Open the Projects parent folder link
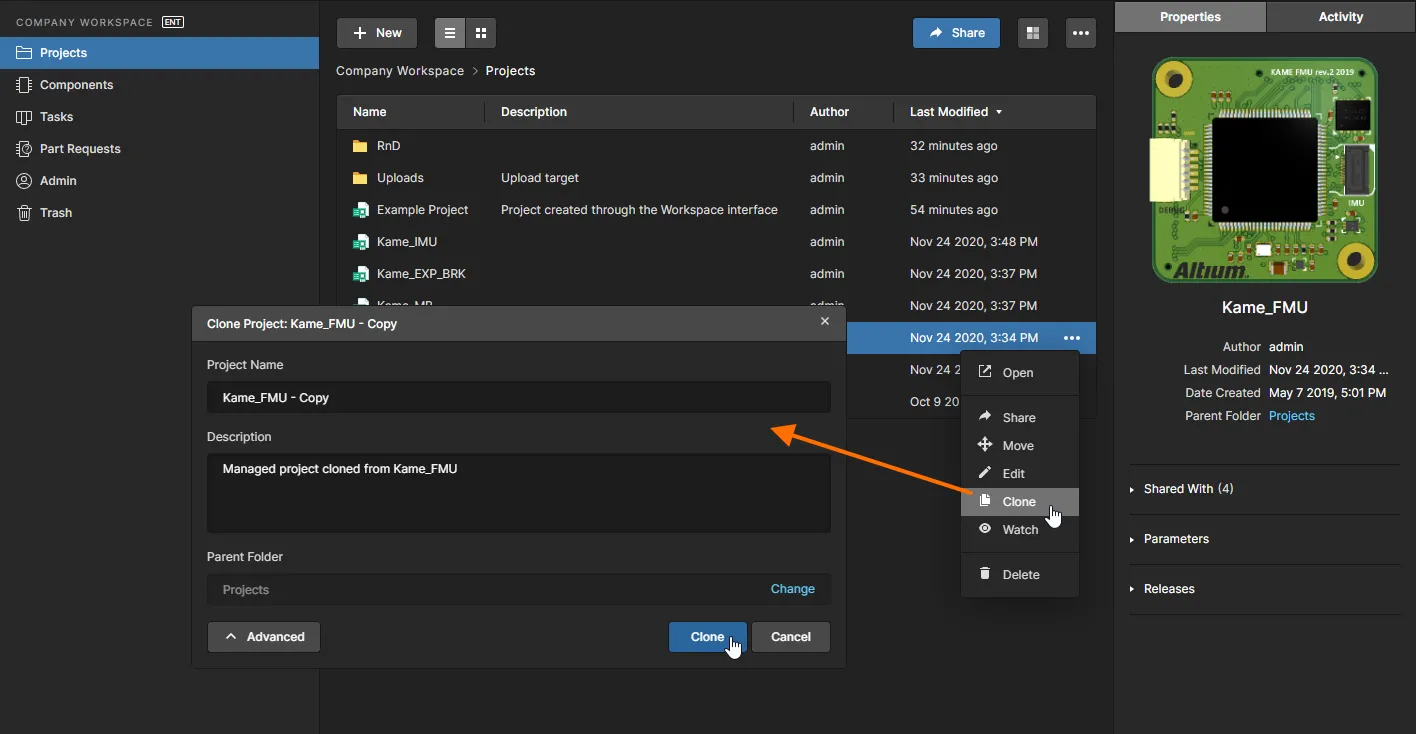The width and height of the screenshot is (1416, 734). pos(1292,416)
